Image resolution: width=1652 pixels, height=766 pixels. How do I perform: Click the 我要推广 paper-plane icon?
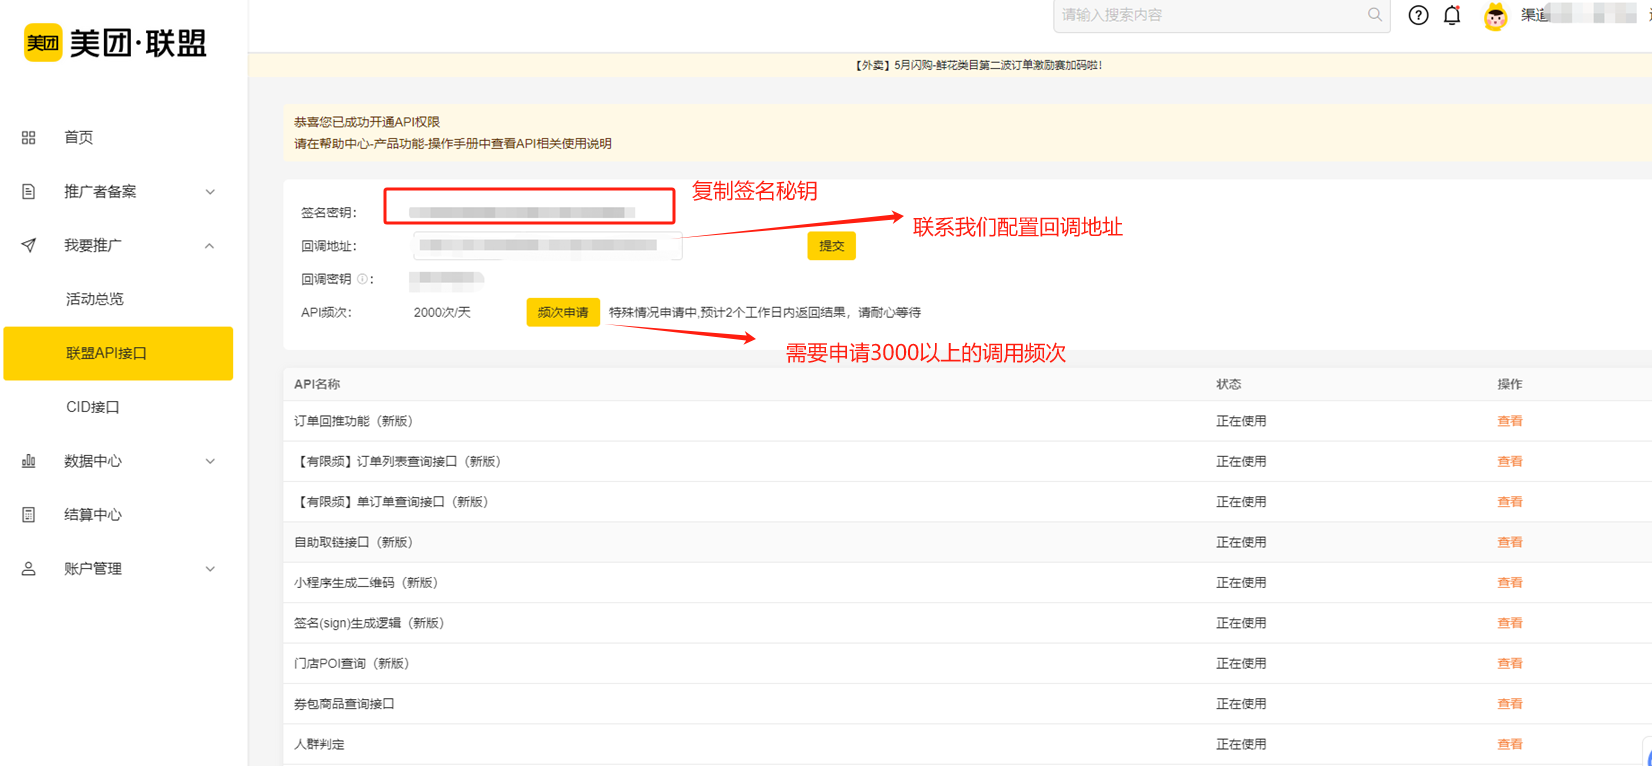click(28, 245)
